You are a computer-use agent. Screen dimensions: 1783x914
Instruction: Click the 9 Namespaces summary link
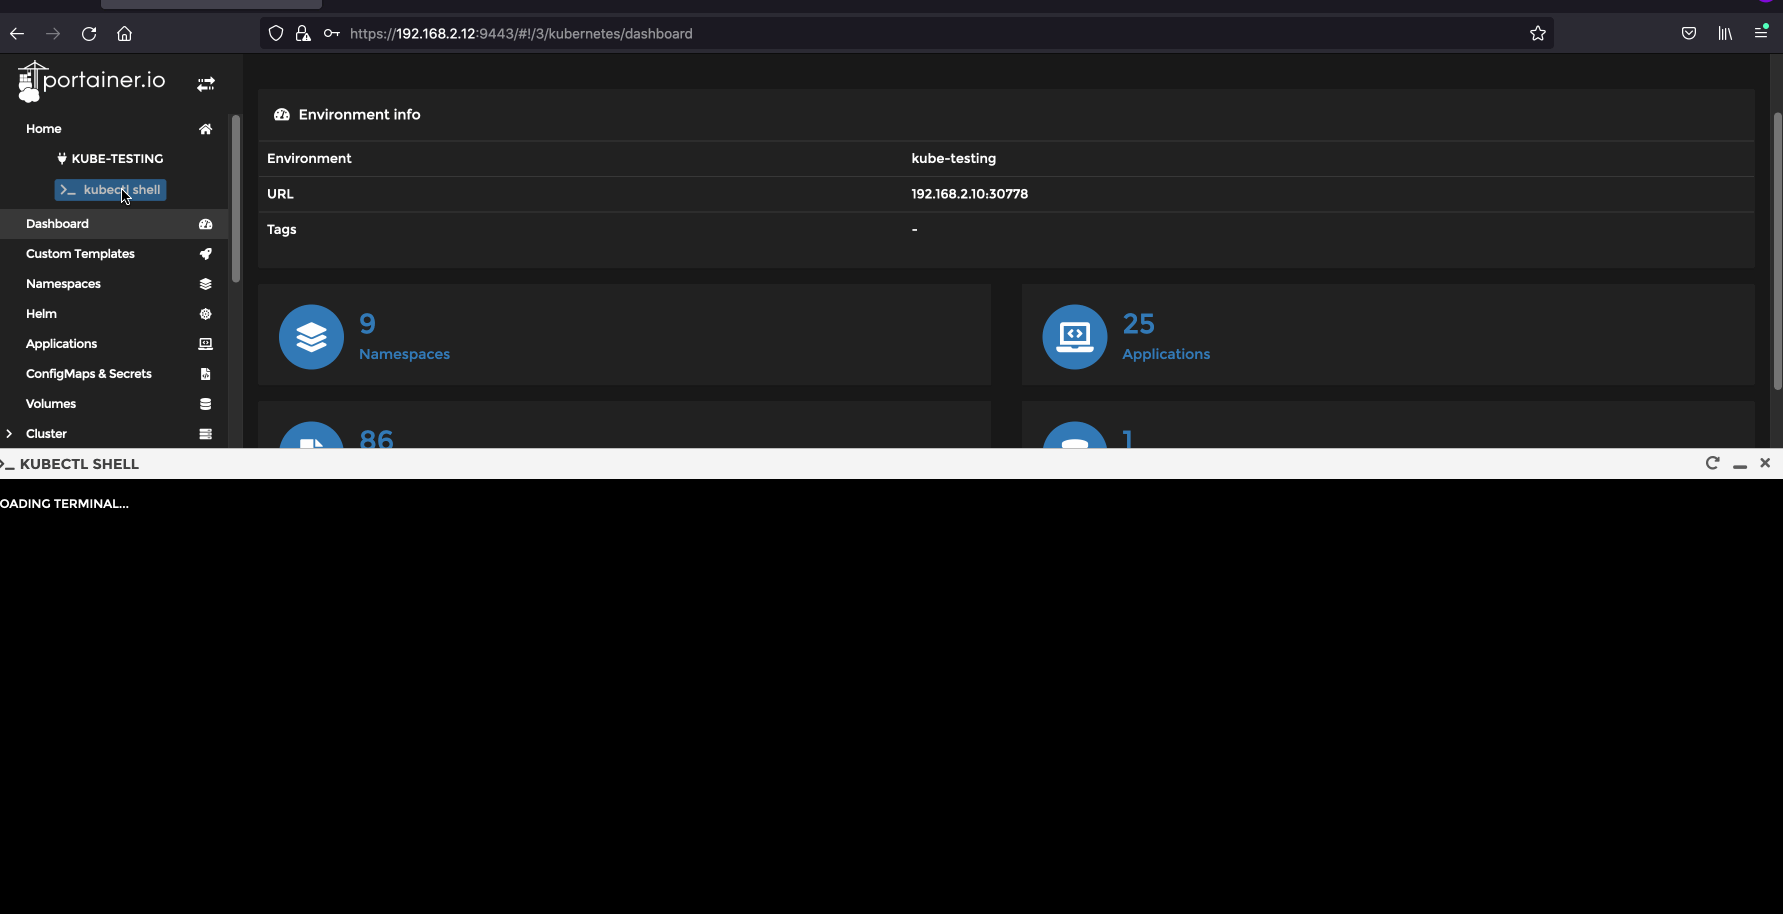[404, 353]
